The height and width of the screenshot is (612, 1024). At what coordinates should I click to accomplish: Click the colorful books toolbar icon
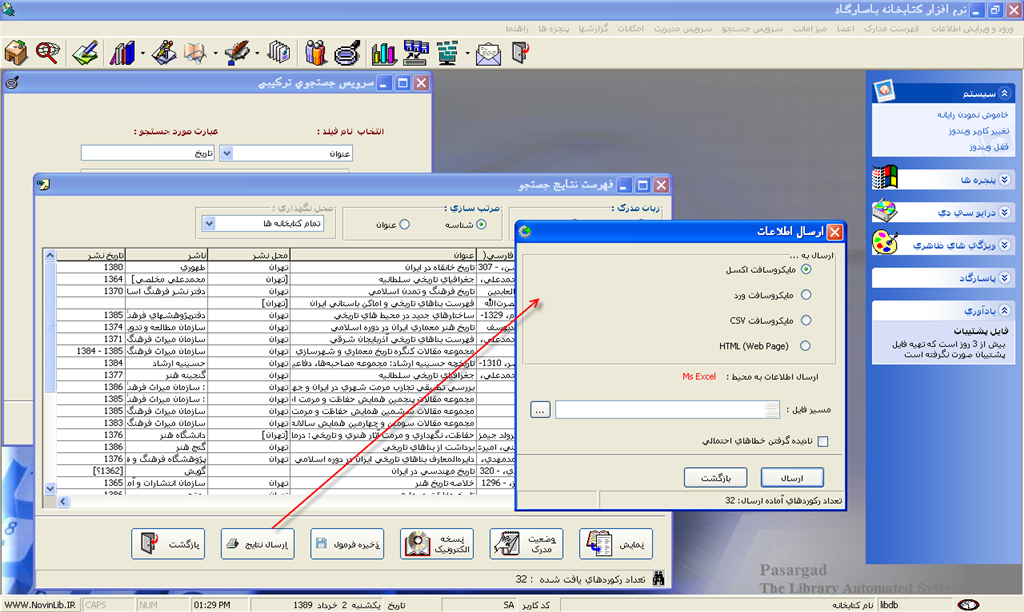tap(123, 52)
